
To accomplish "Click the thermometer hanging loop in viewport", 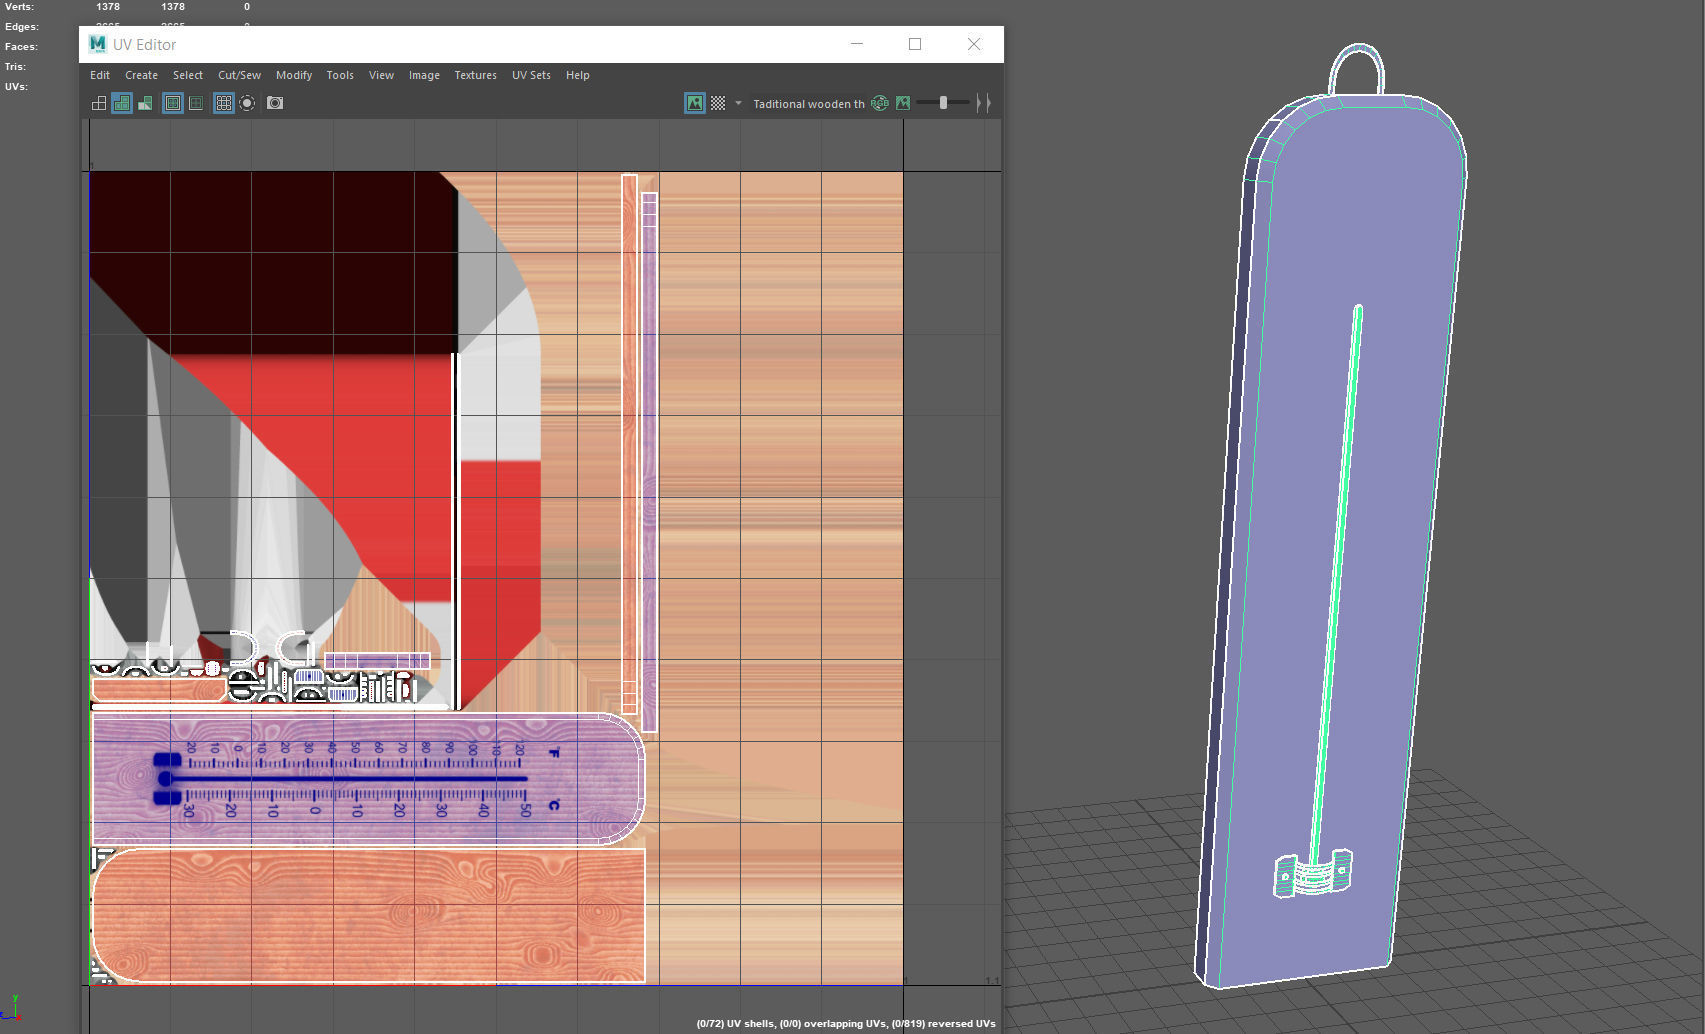I will [x=1357, y=70].
